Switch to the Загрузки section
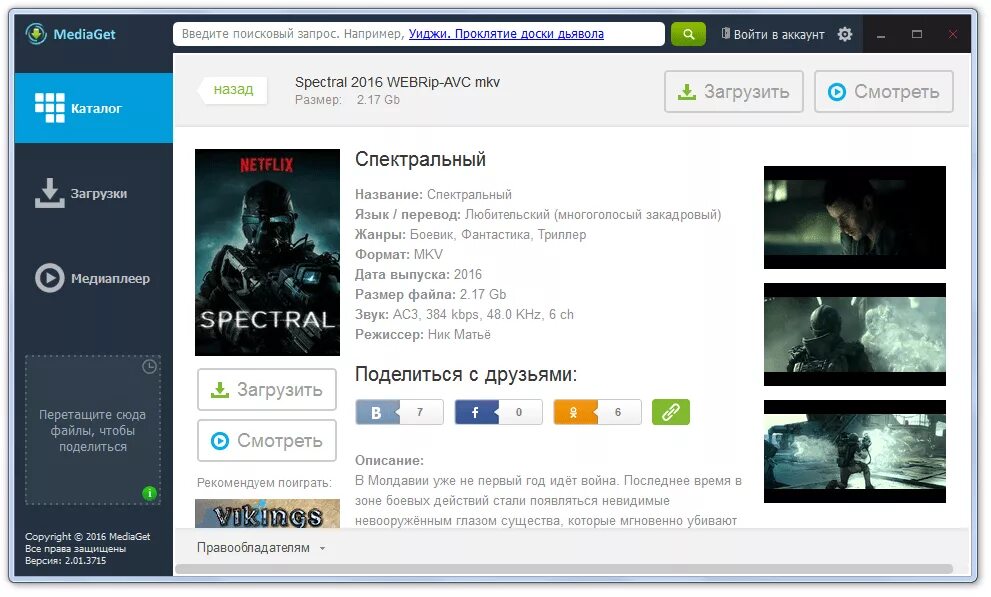Image resolution: width=991 pixels, height=597 pixels. 94,193
